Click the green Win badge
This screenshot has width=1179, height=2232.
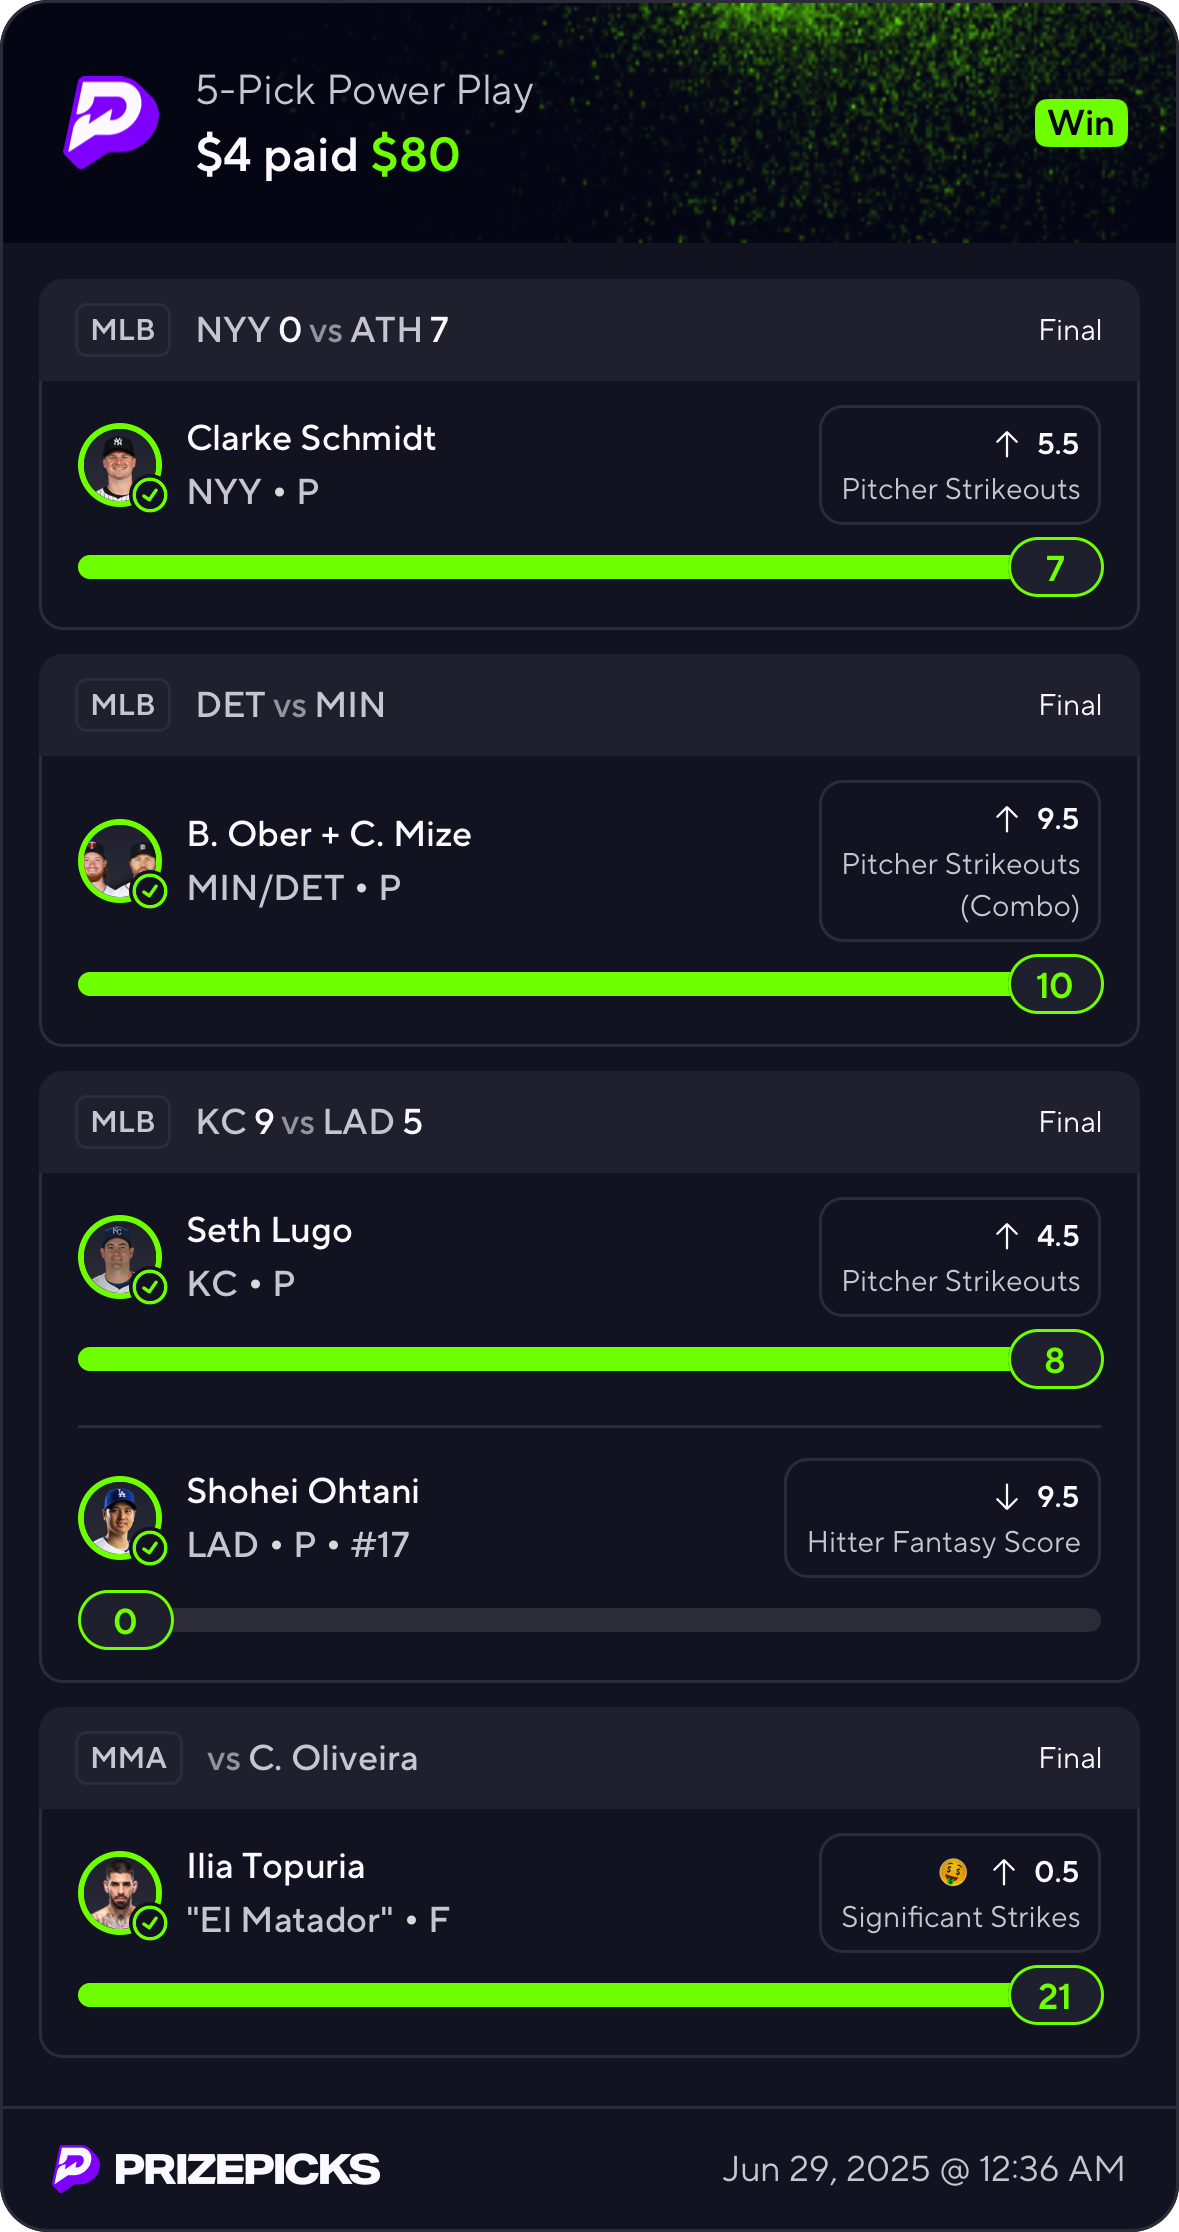1081,123
